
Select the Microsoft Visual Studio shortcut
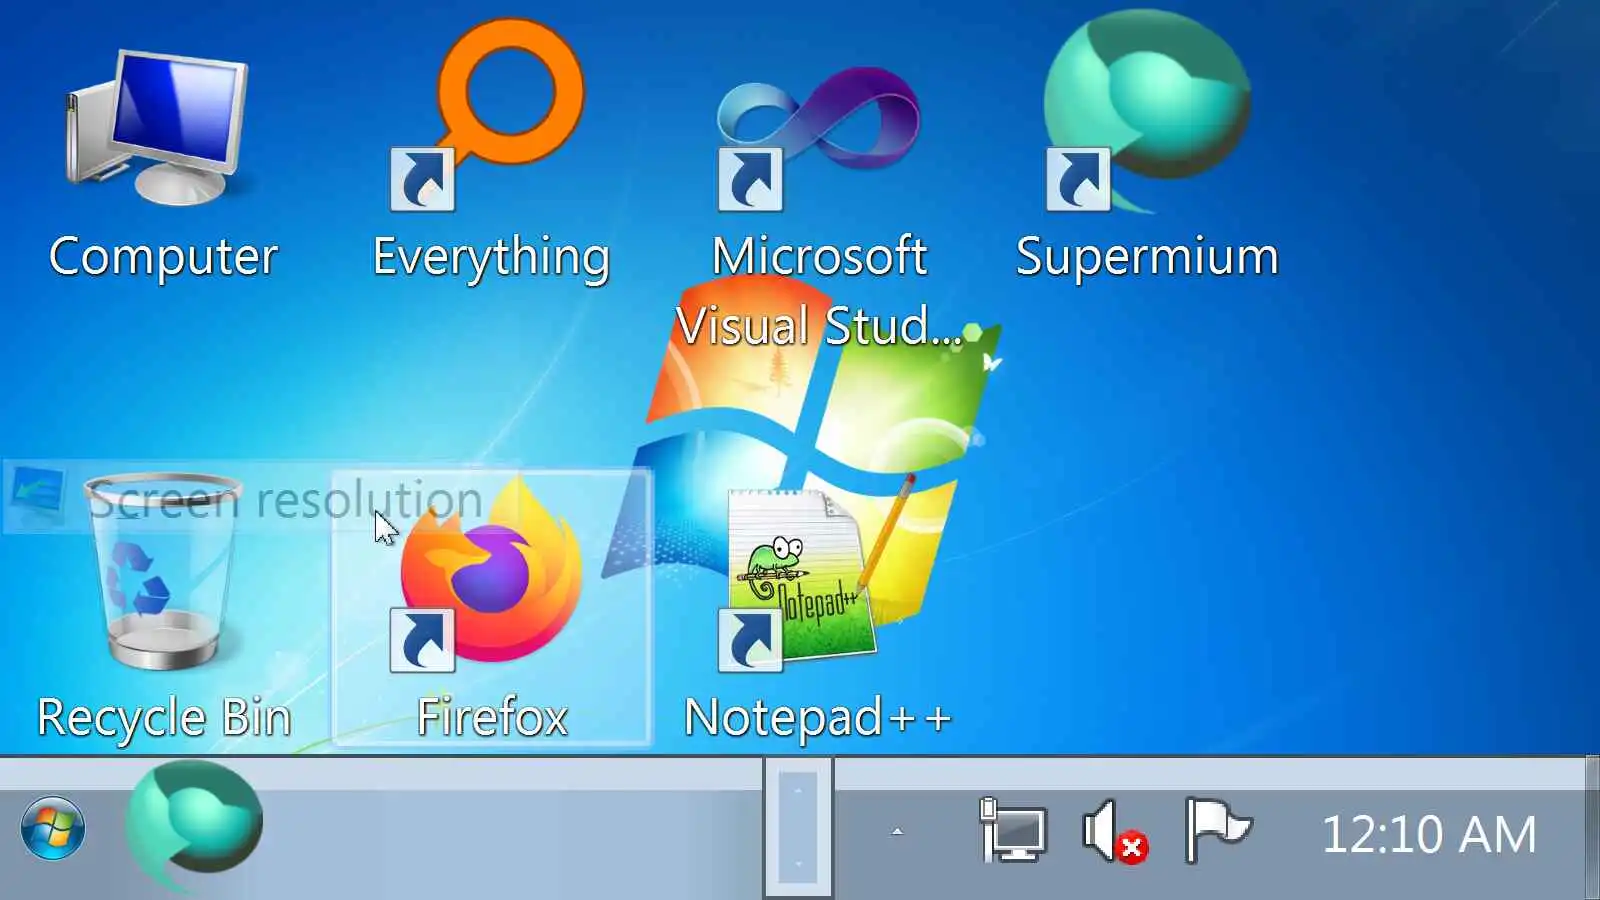(818, 137)
